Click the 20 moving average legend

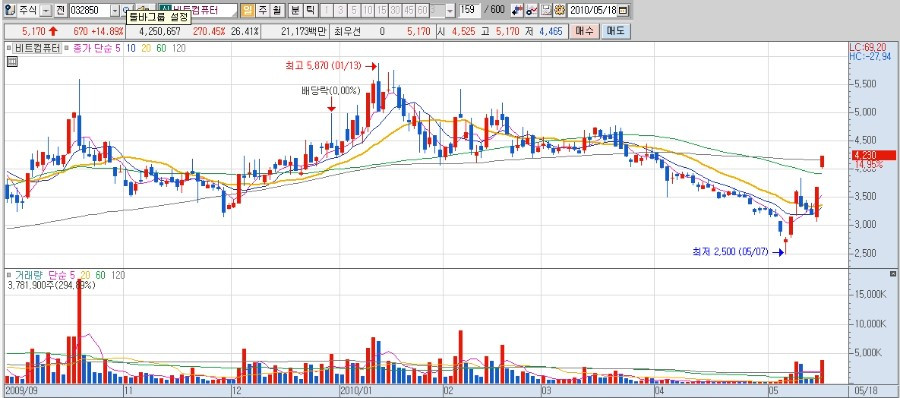coord(146,49)
